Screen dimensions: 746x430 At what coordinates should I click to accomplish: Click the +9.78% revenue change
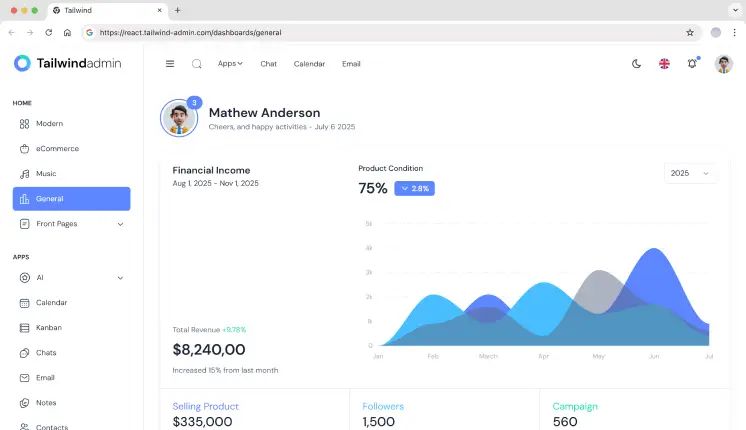(234, 330)
